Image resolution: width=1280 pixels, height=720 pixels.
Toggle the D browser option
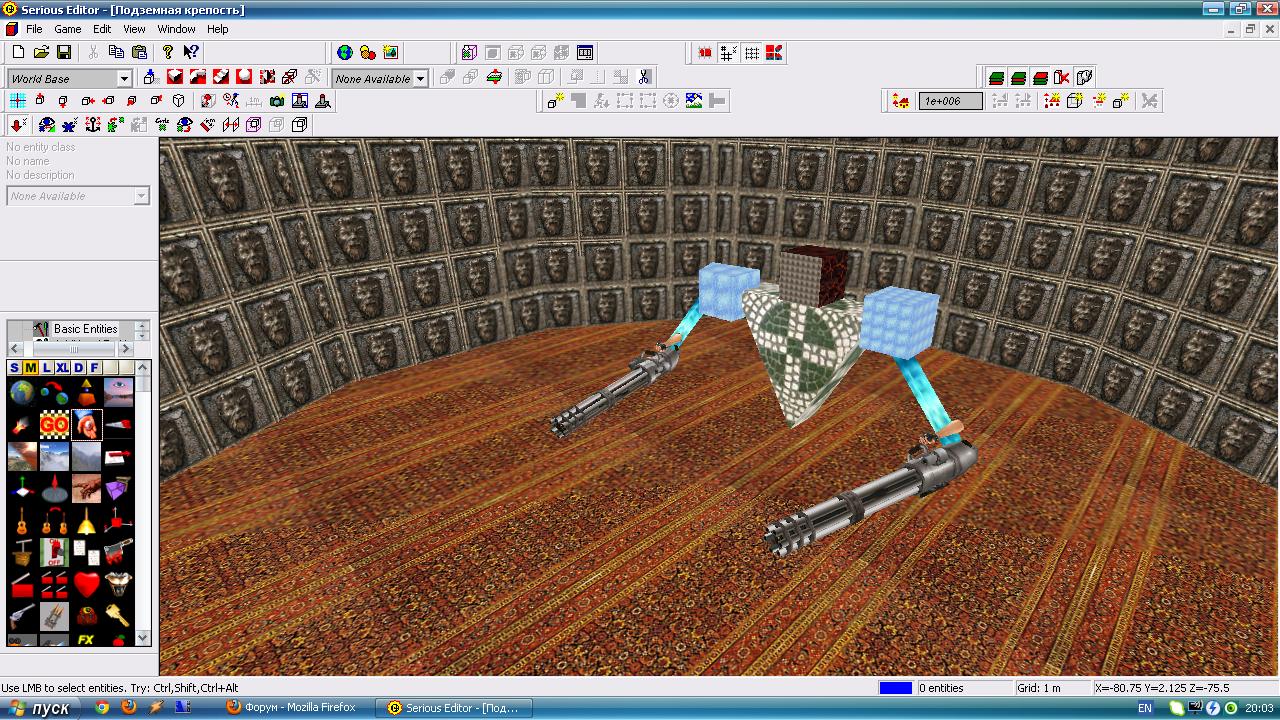(x=79, y=368)
